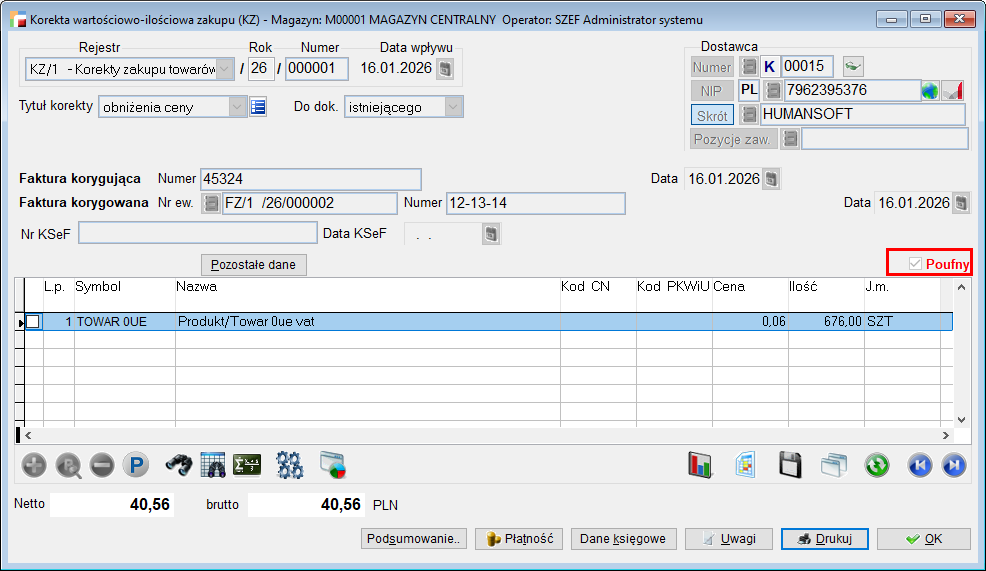This screenshot has width=986, height=571.
Task: Click the Faktura korygująca Numer field
Action: coord(310,179)
